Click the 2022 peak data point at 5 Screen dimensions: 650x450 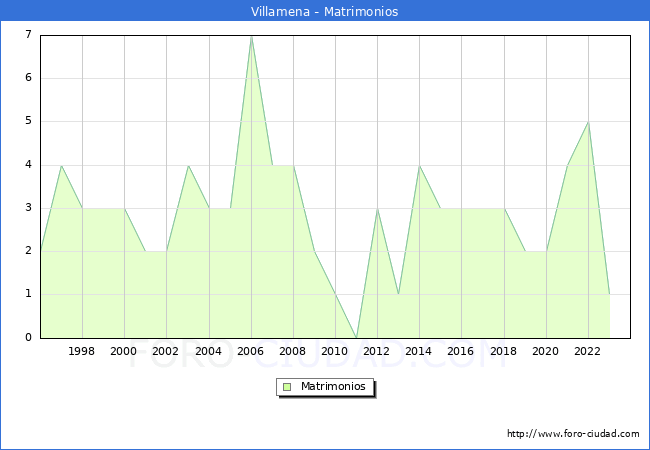pos(588,122)
